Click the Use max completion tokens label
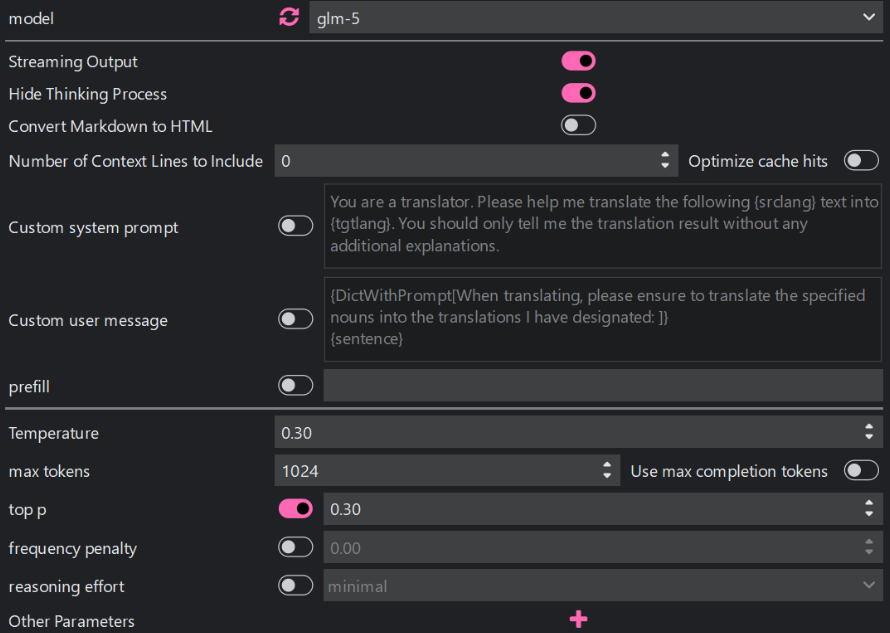 (x=729, y=471)
